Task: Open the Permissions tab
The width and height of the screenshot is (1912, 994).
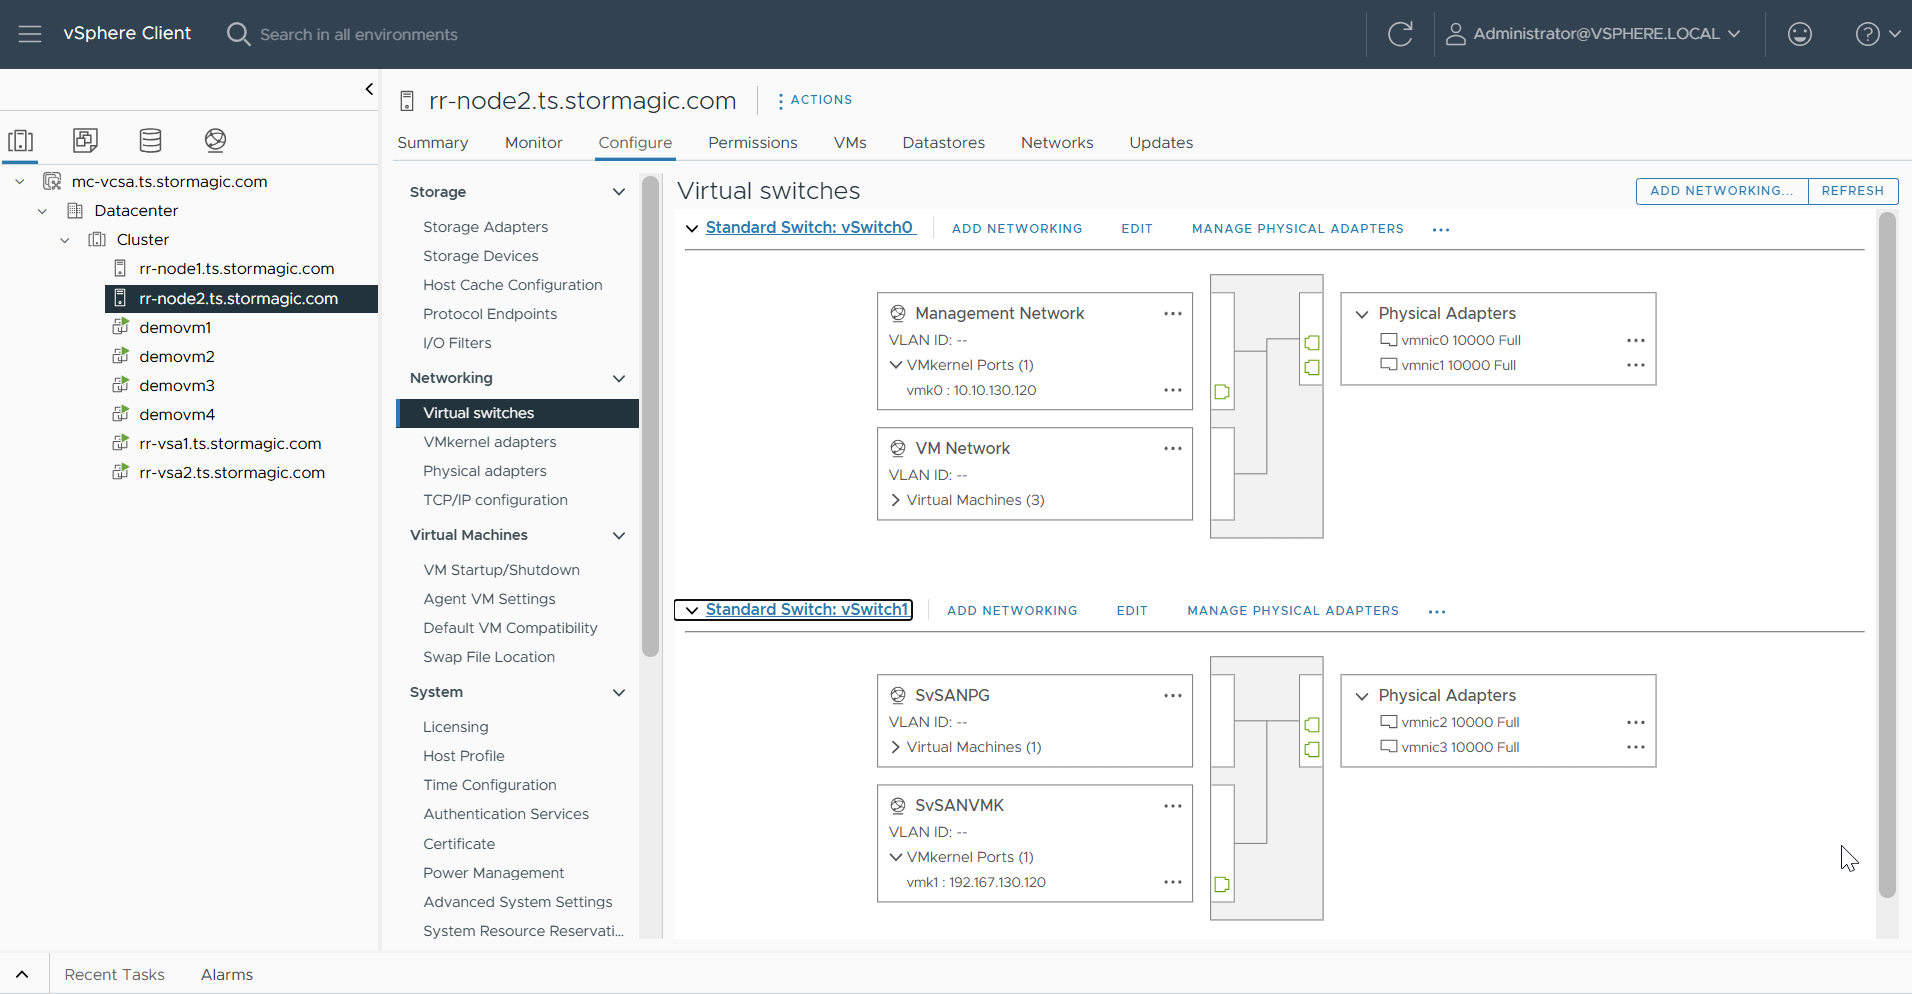Action: click(x=753, y=143)
